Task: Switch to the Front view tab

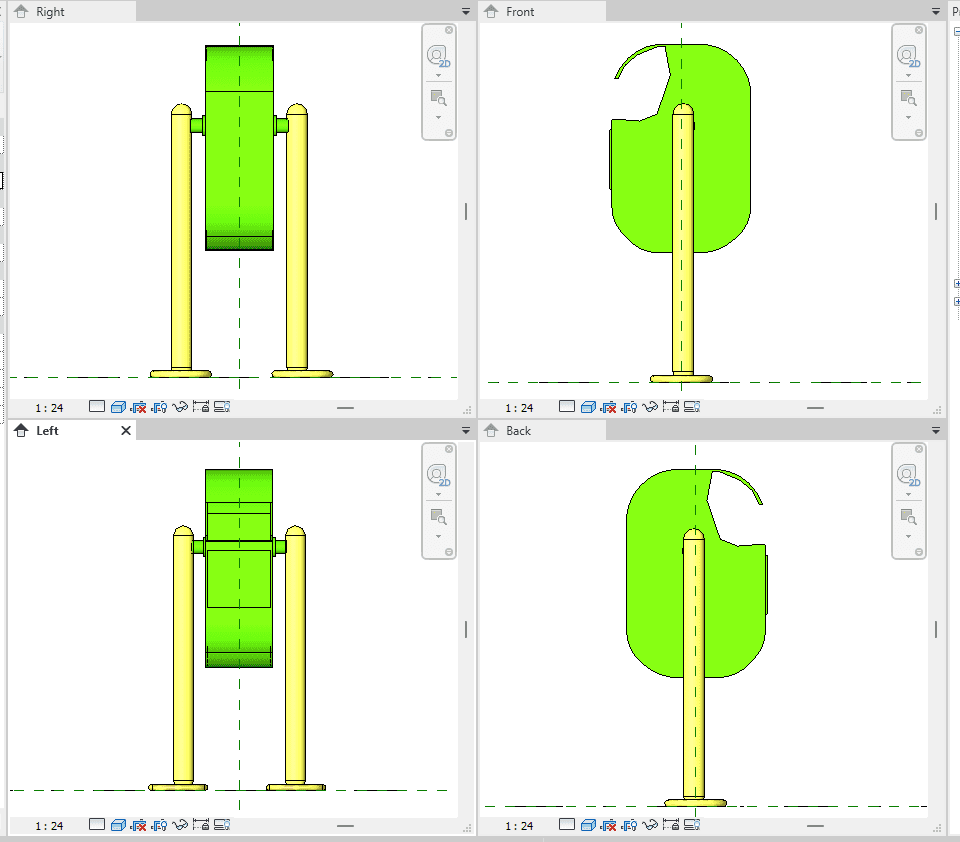Action: pos(520,12)
